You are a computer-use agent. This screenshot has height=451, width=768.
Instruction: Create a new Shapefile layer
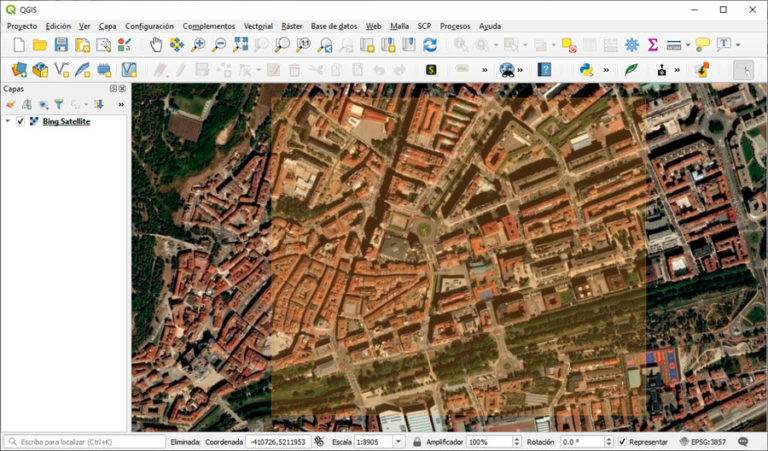61,70
